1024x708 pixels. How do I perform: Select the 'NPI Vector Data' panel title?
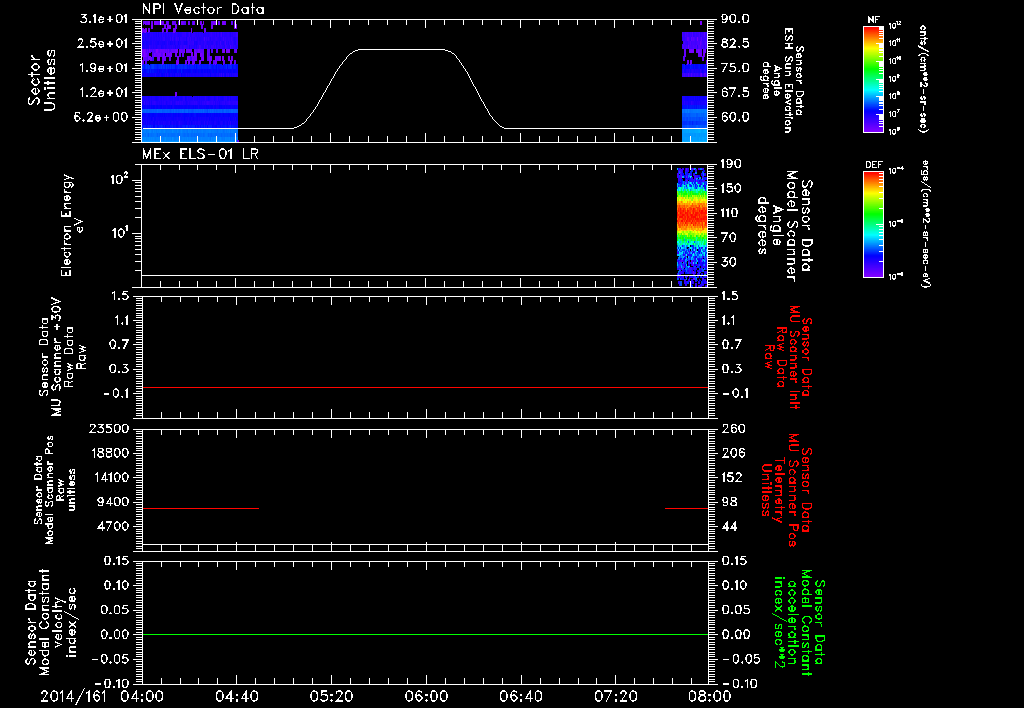point(203,9)
